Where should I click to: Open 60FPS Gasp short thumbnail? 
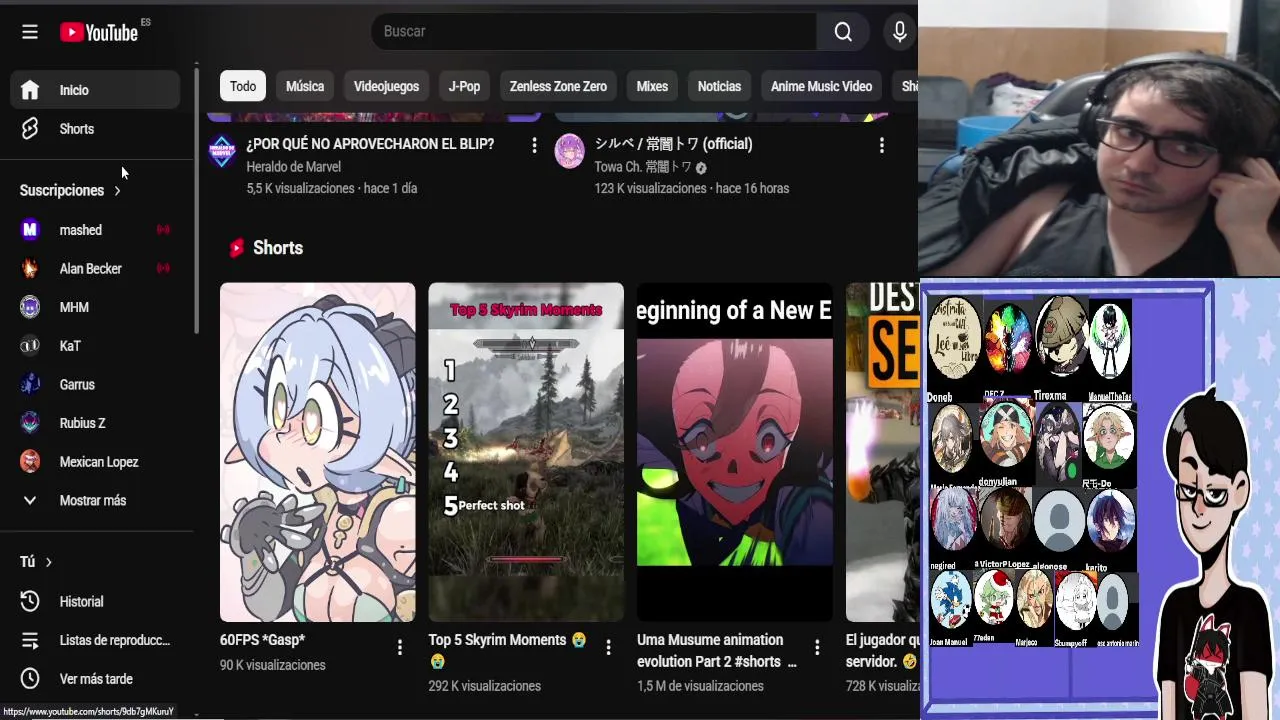click(318, 452)
